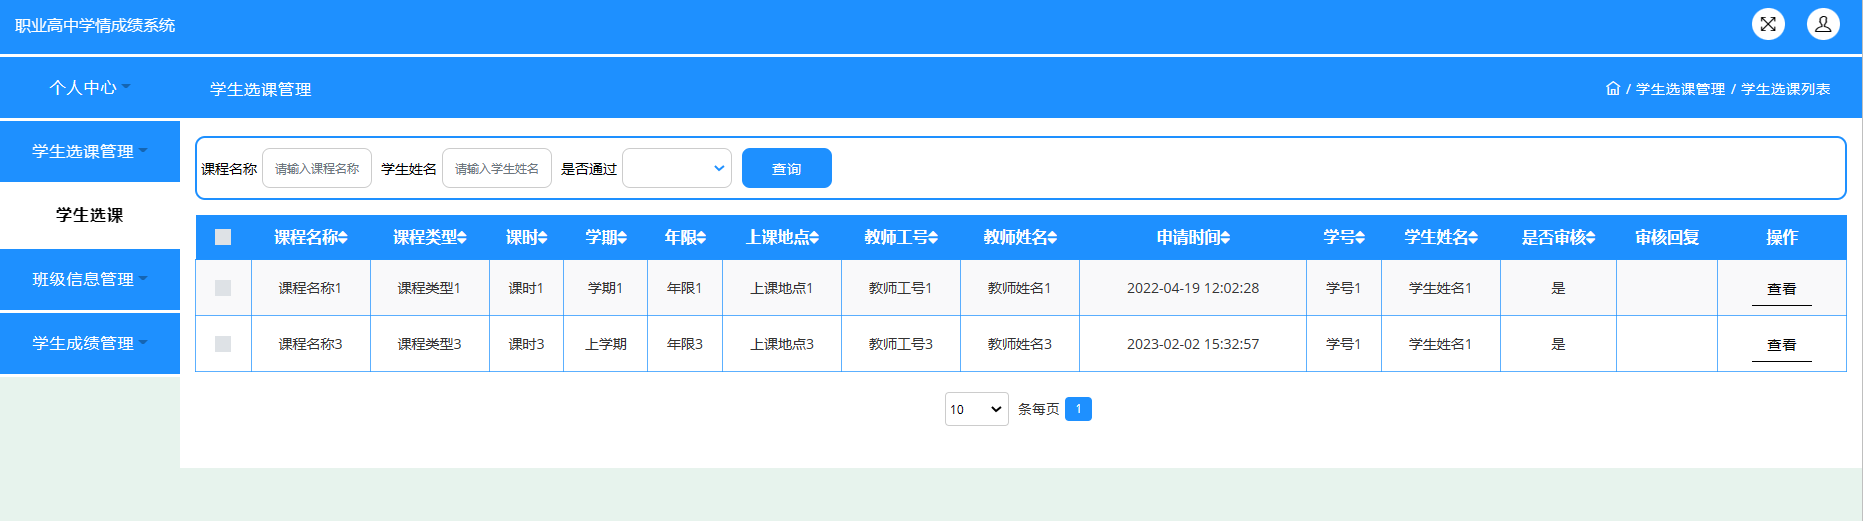This screenshot has height=521, width=1863.
Task: Expand the 个人中心 menu
Action: coord(90,88)
